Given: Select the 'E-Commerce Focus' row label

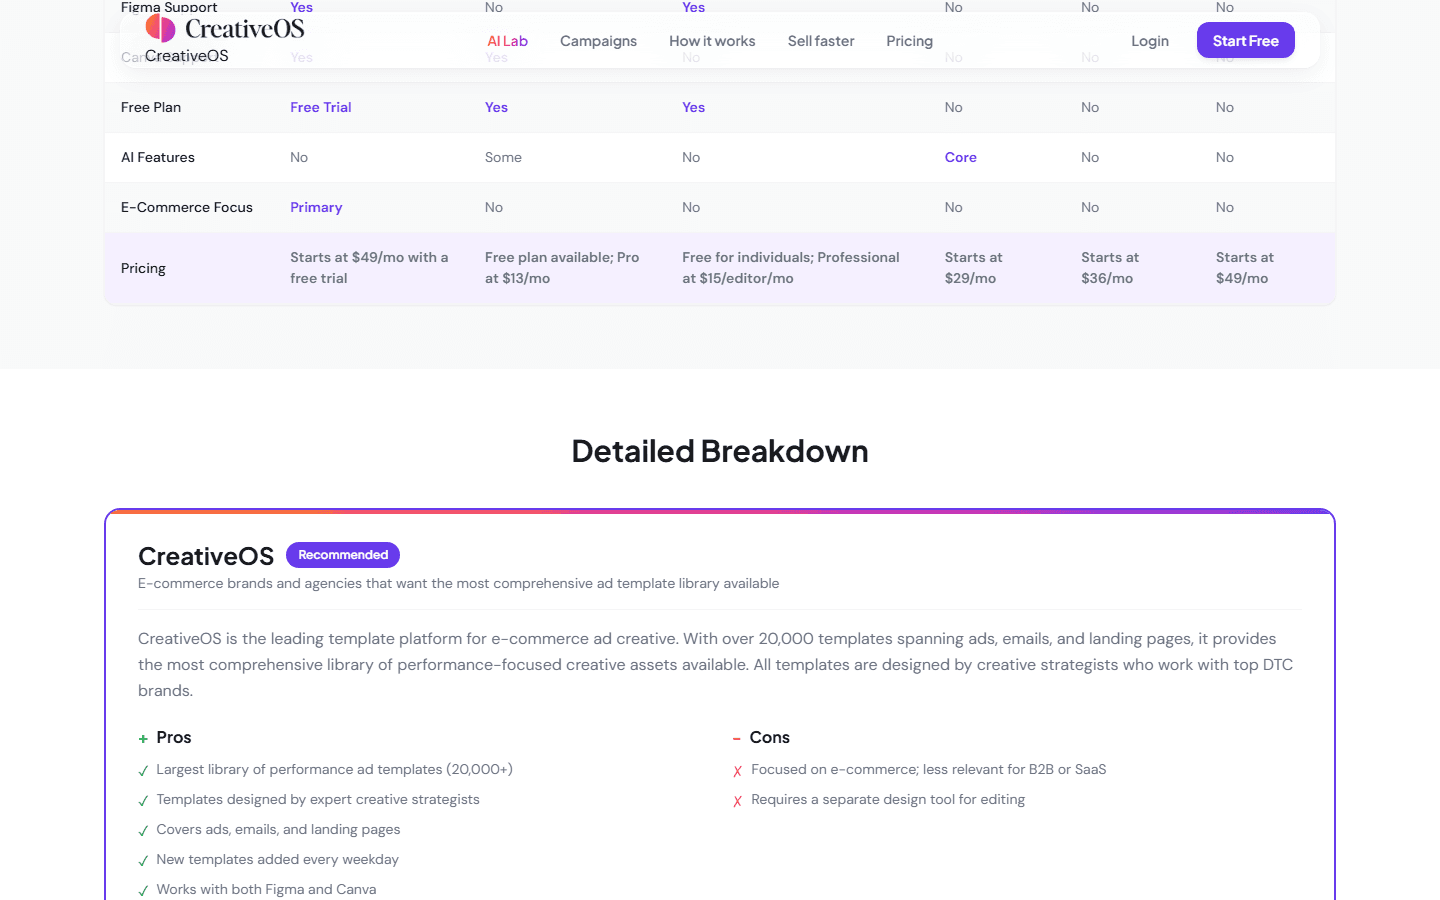Looking at the screenshot, I should point(187,207).
